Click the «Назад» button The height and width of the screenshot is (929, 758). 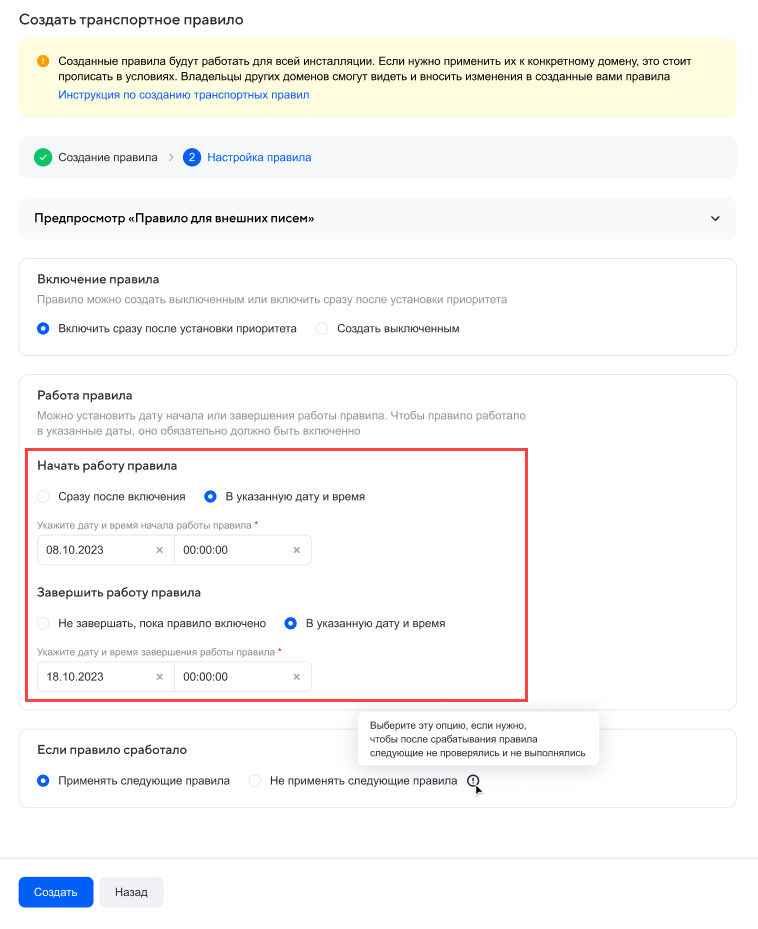point(131,892)
